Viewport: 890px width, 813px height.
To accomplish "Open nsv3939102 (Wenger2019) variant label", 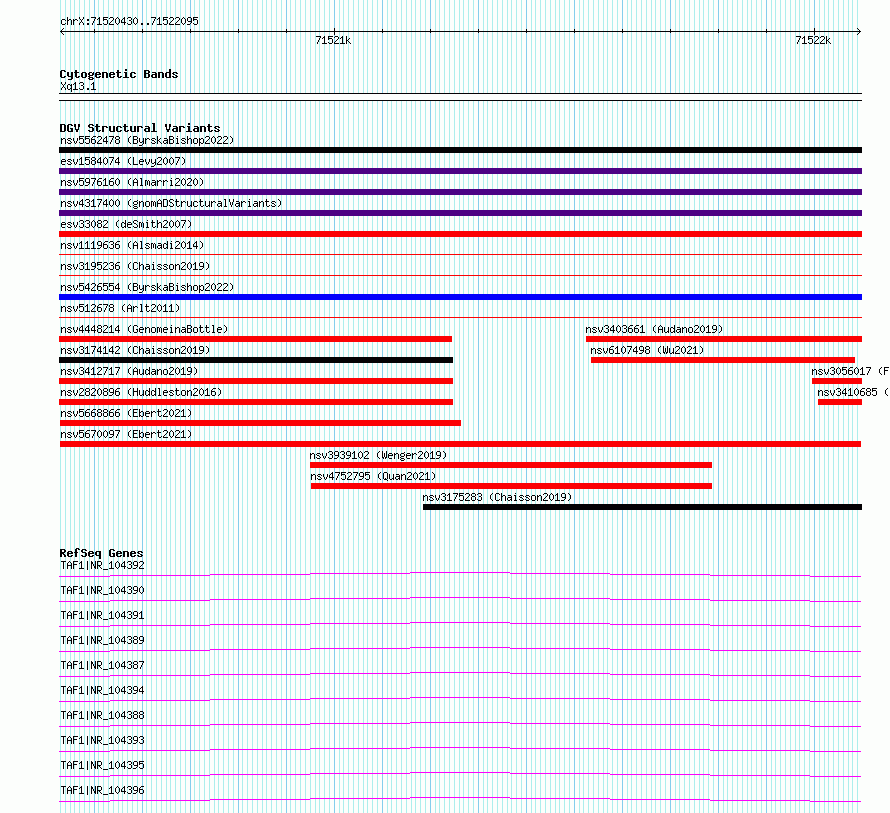I will pos(378,455).
